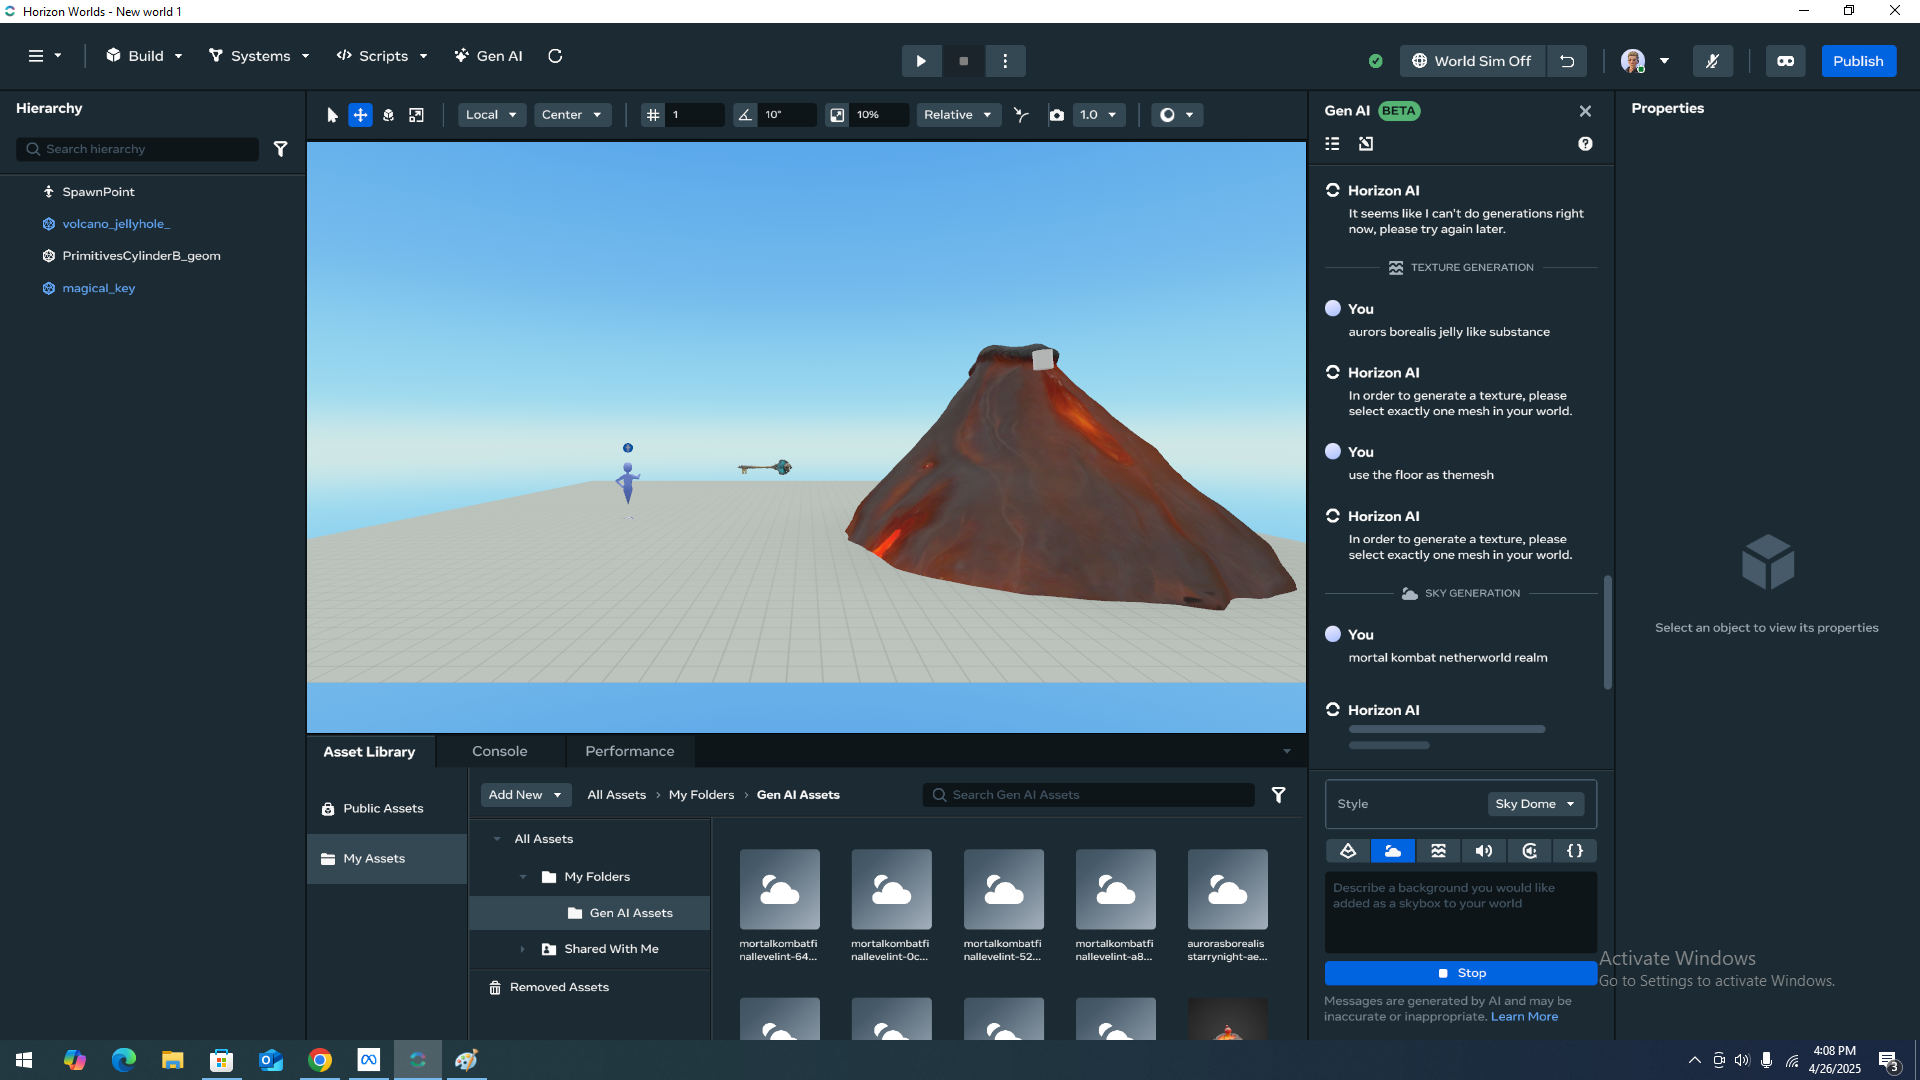The height and width of the screenshot is (1080, 1920).
Task: Expand the Shared With Me folder
Action: [522, 949]
